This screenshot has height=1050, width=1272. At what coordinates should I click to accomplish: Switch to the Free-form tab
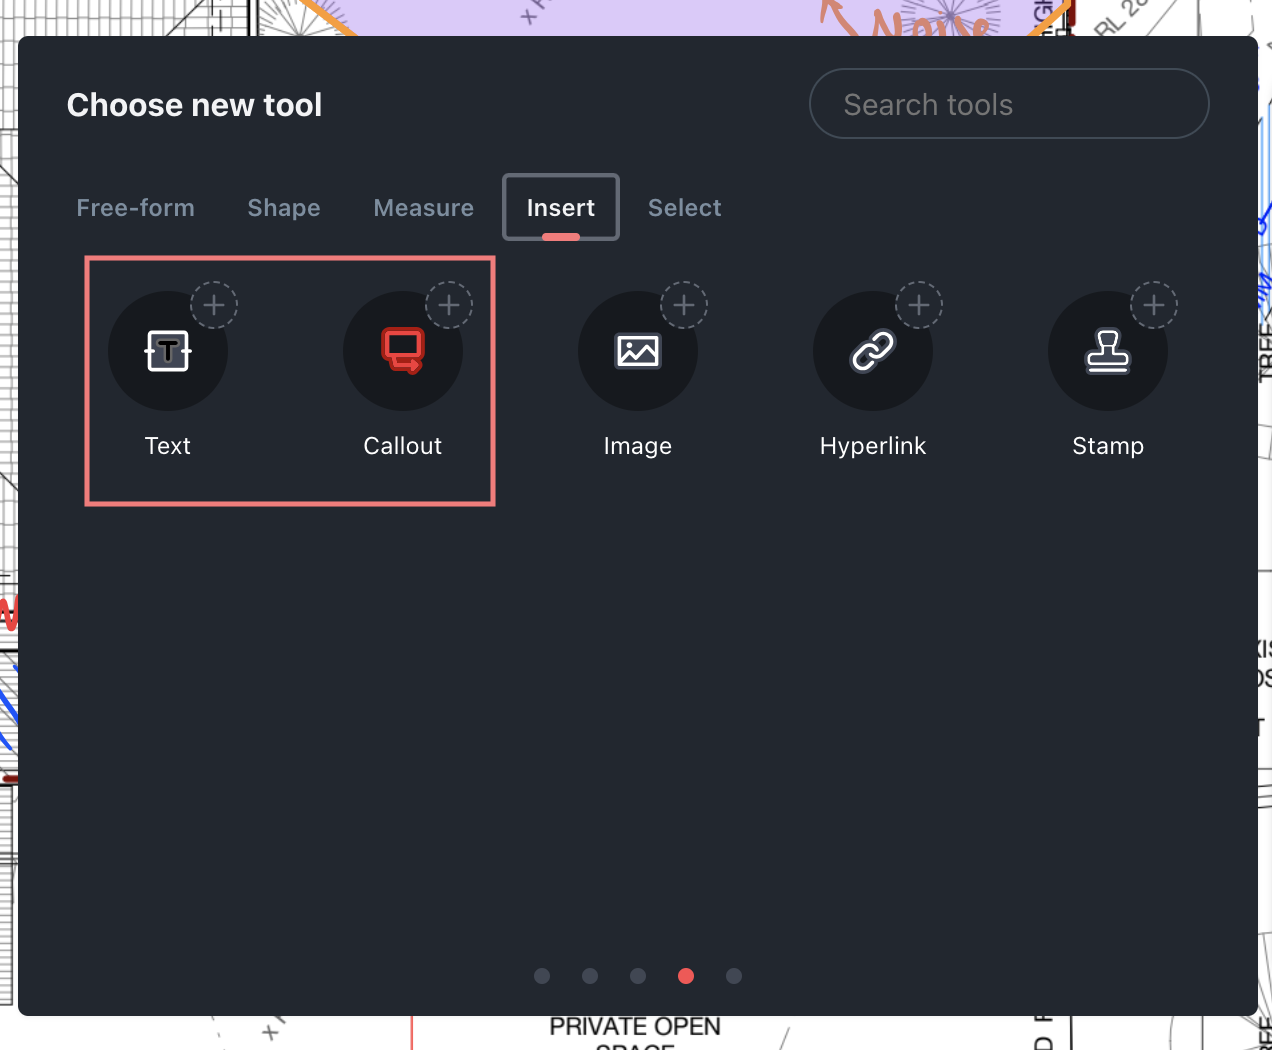[x=135, y=207]
